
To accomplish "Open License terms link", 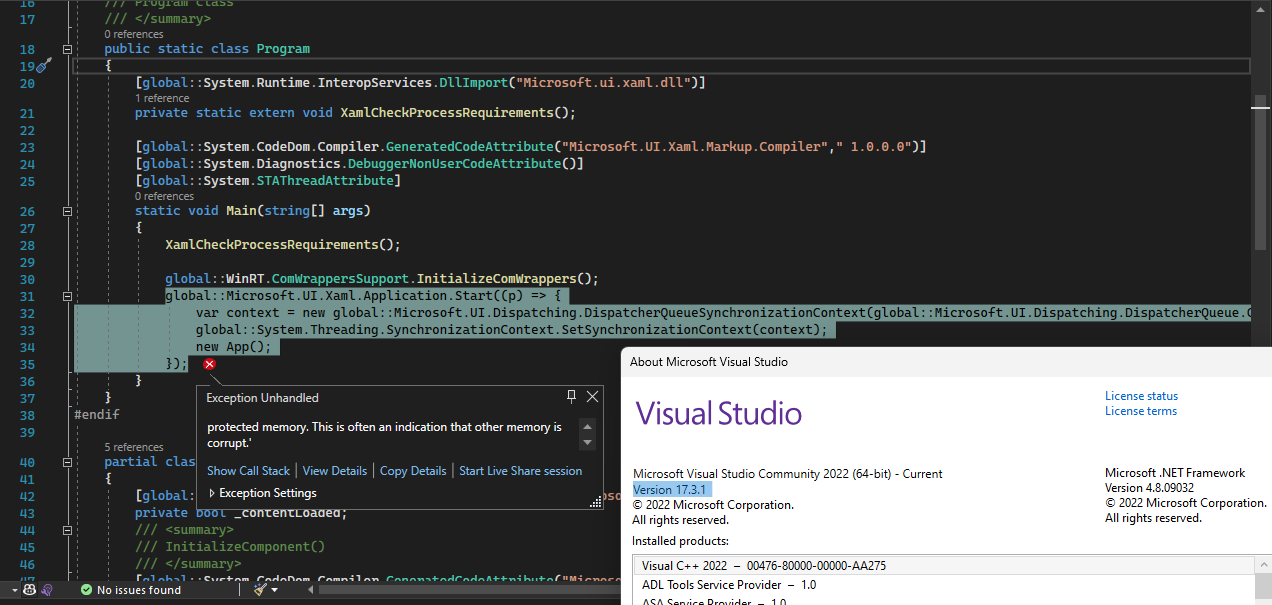I will 1140,410.
